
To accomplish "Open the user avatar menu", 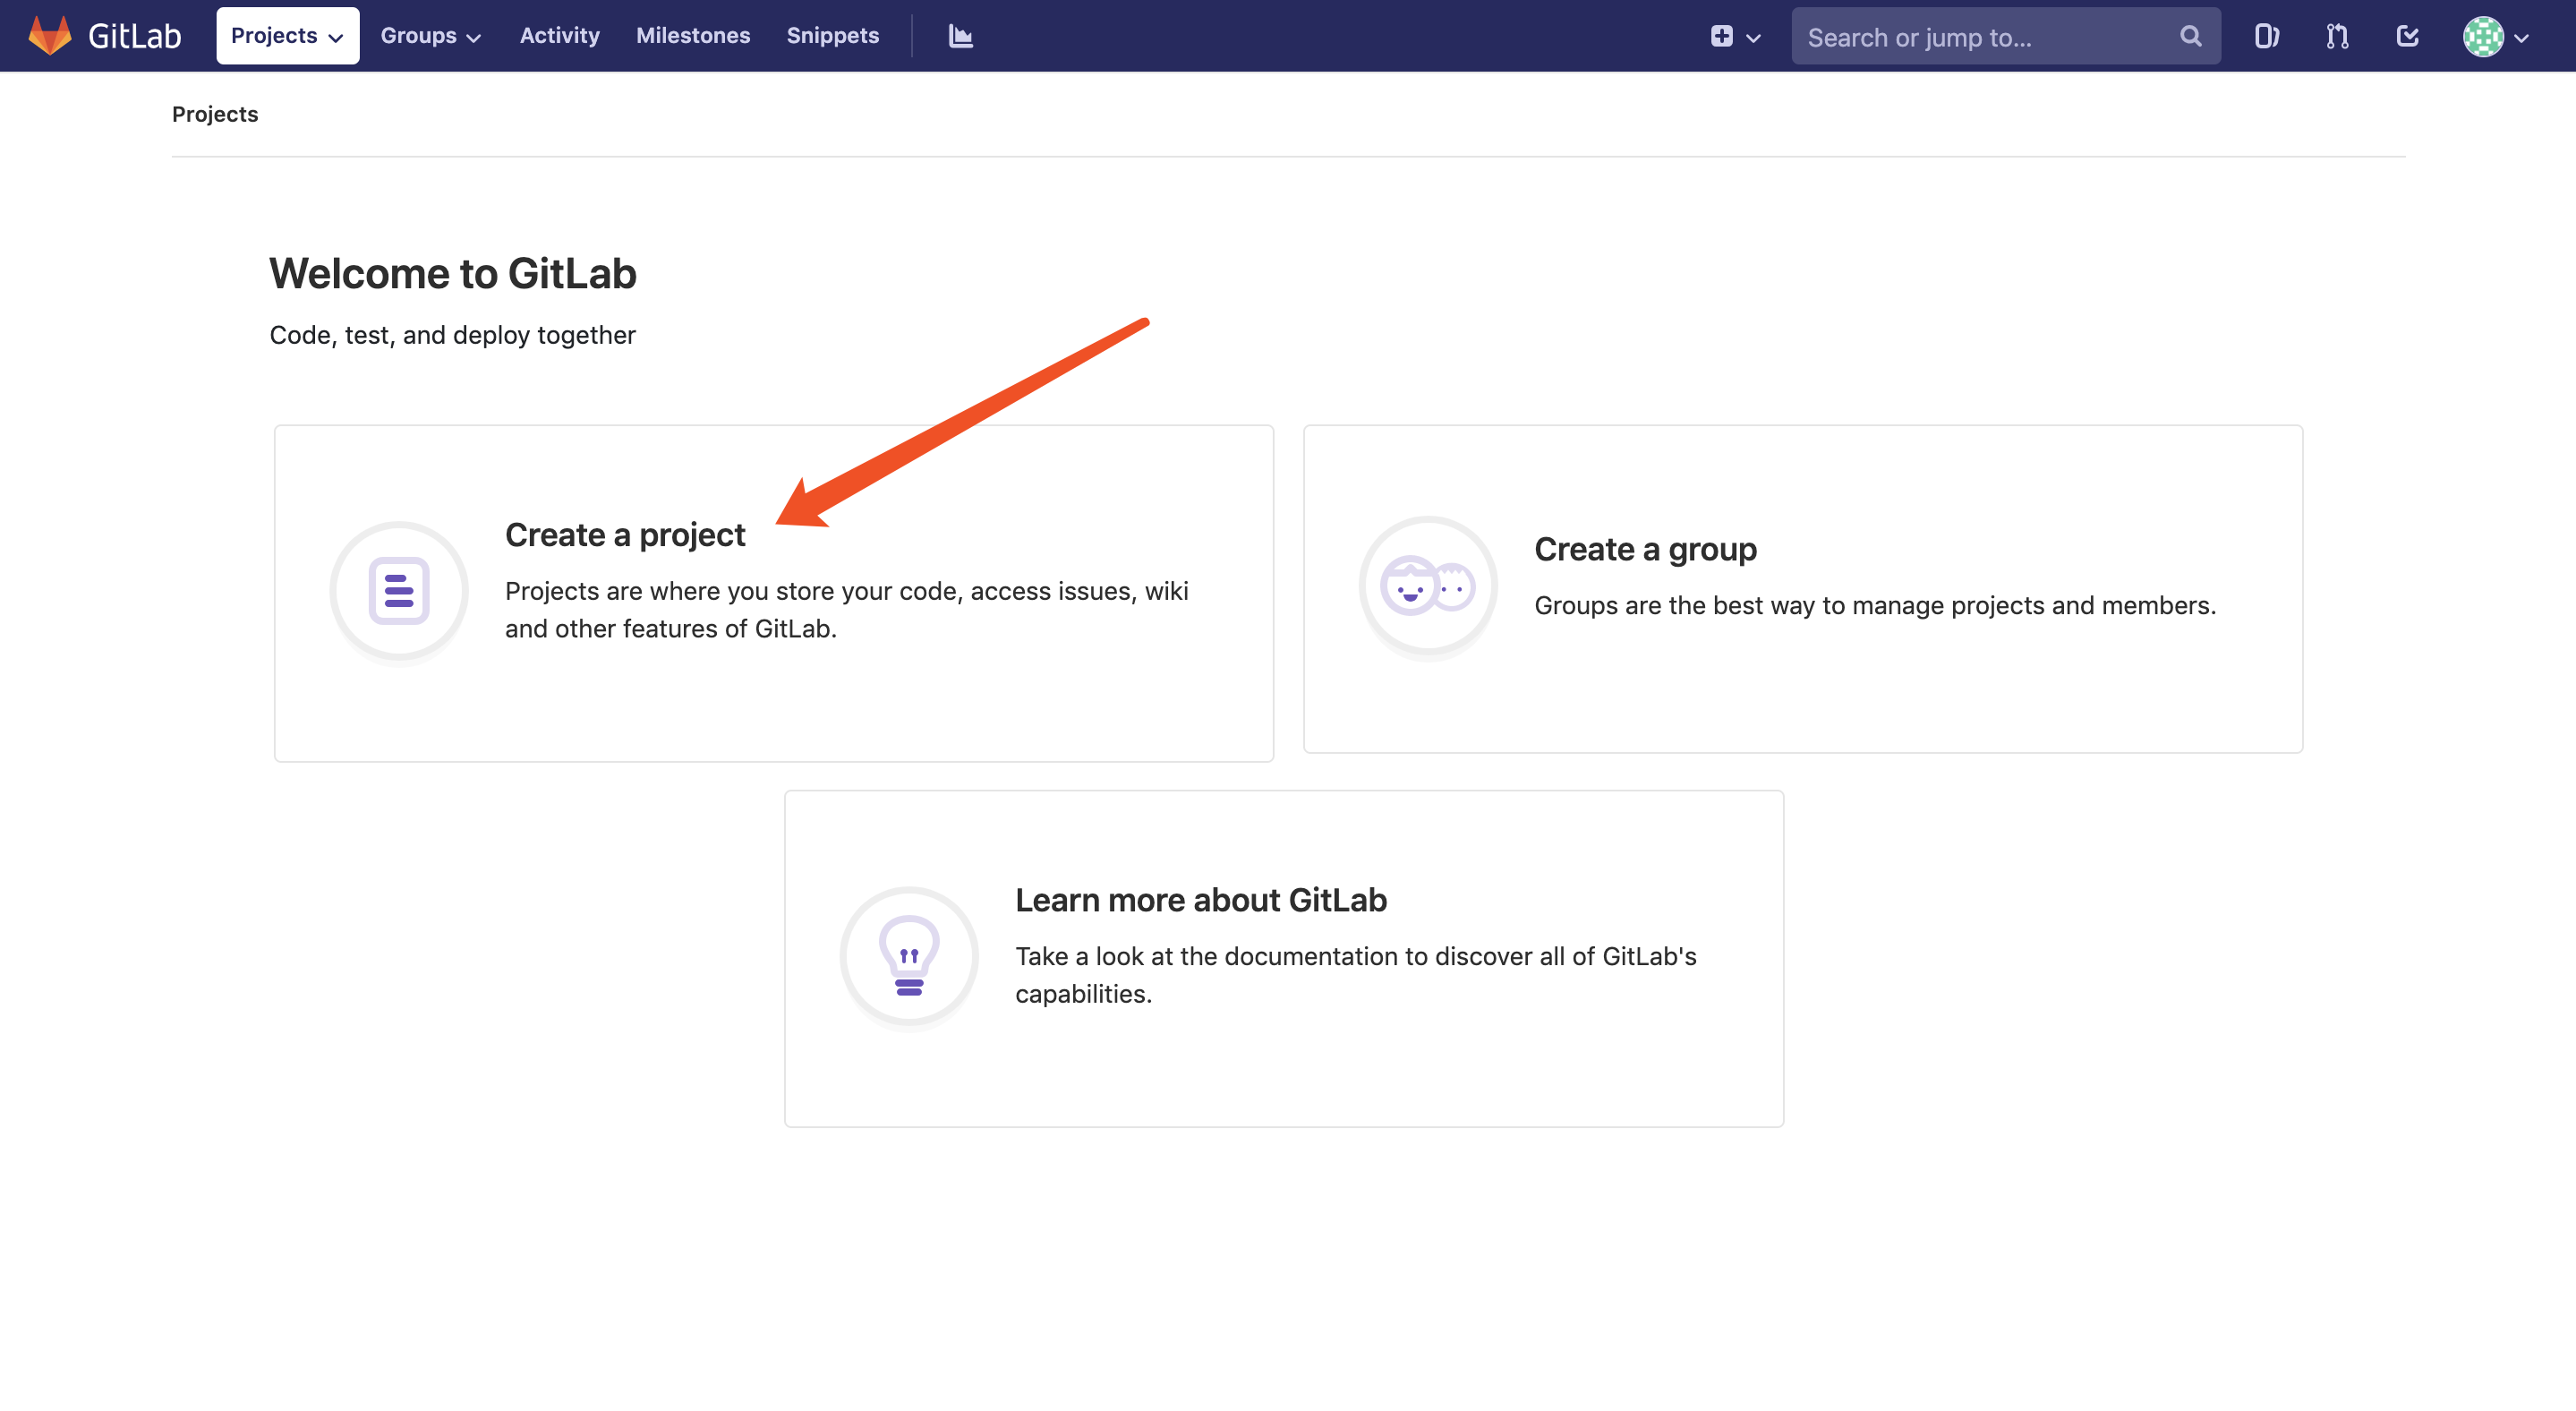I will tap(2495, 37).
